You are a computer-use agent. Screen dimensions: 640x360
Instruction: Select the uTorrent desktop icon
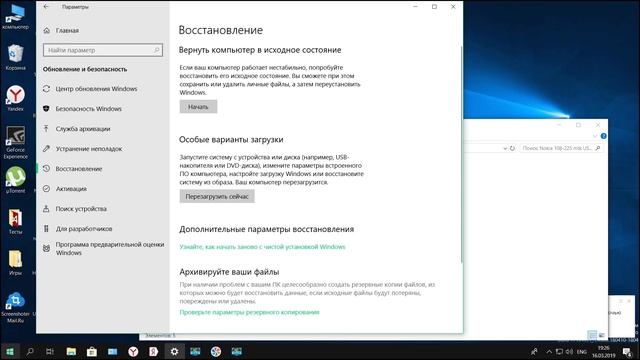(16, 180)
